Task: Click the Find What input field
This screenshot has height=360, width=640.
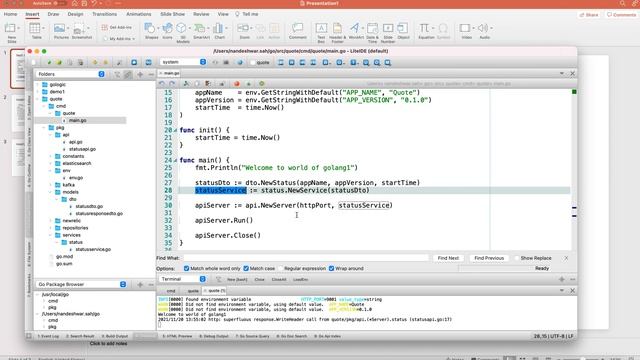Action: (306, 258)
